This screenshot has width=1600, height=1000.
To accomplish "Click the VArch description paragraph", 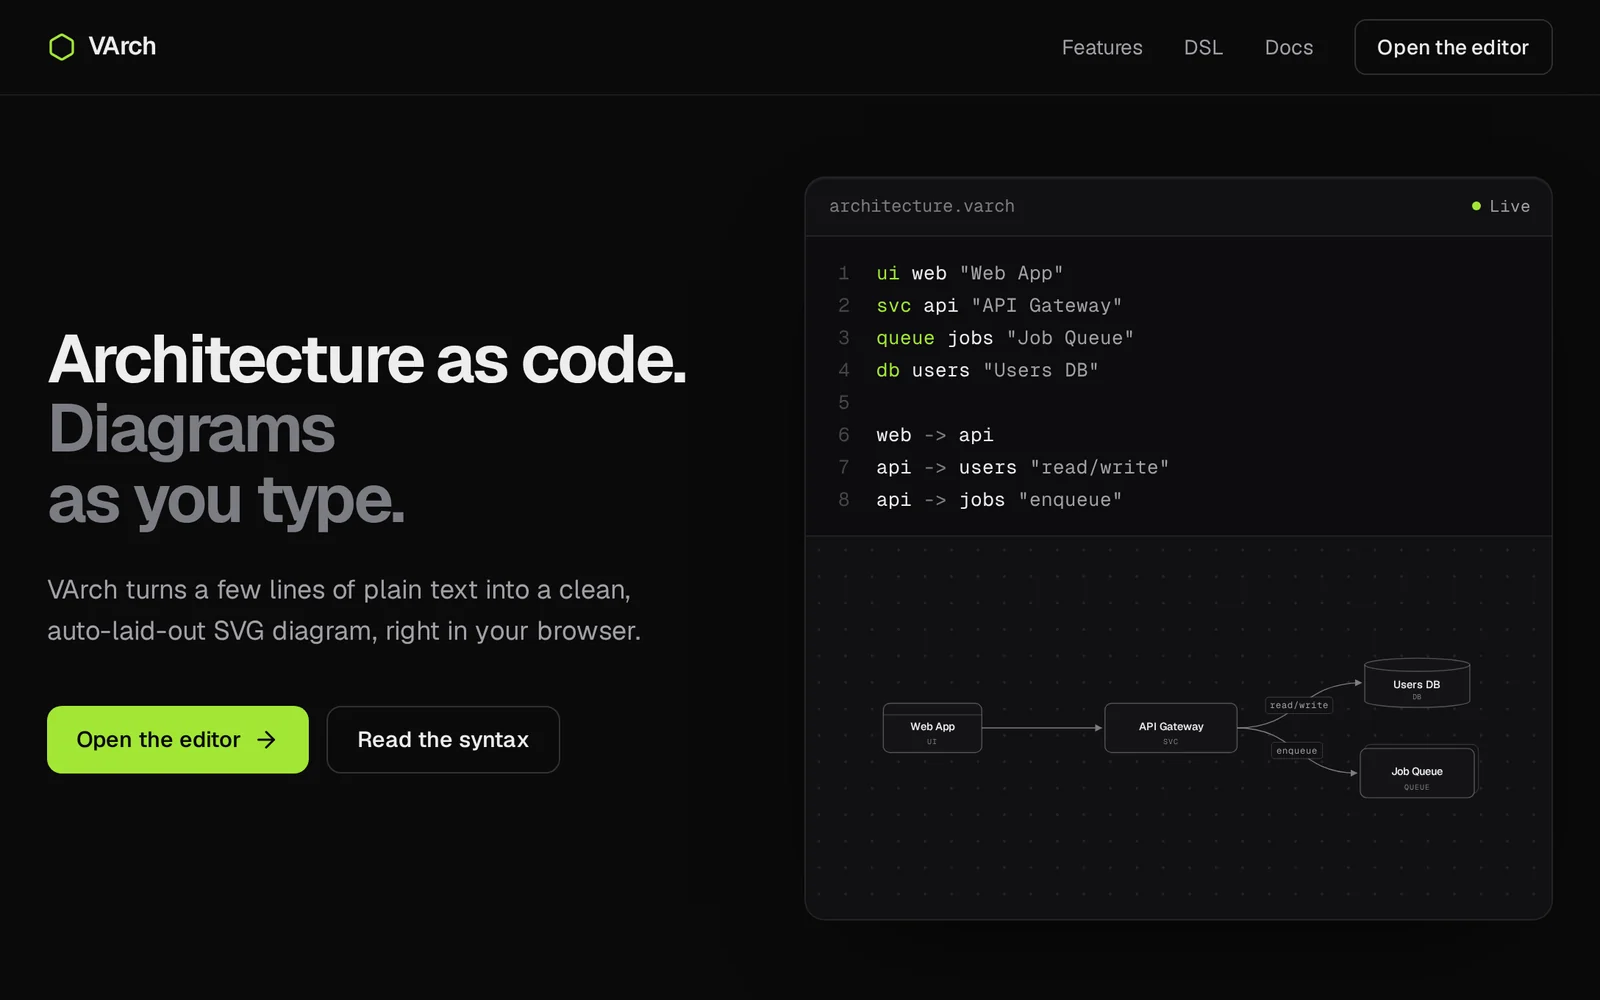I will pyautogui.click(x=344, y=610).
